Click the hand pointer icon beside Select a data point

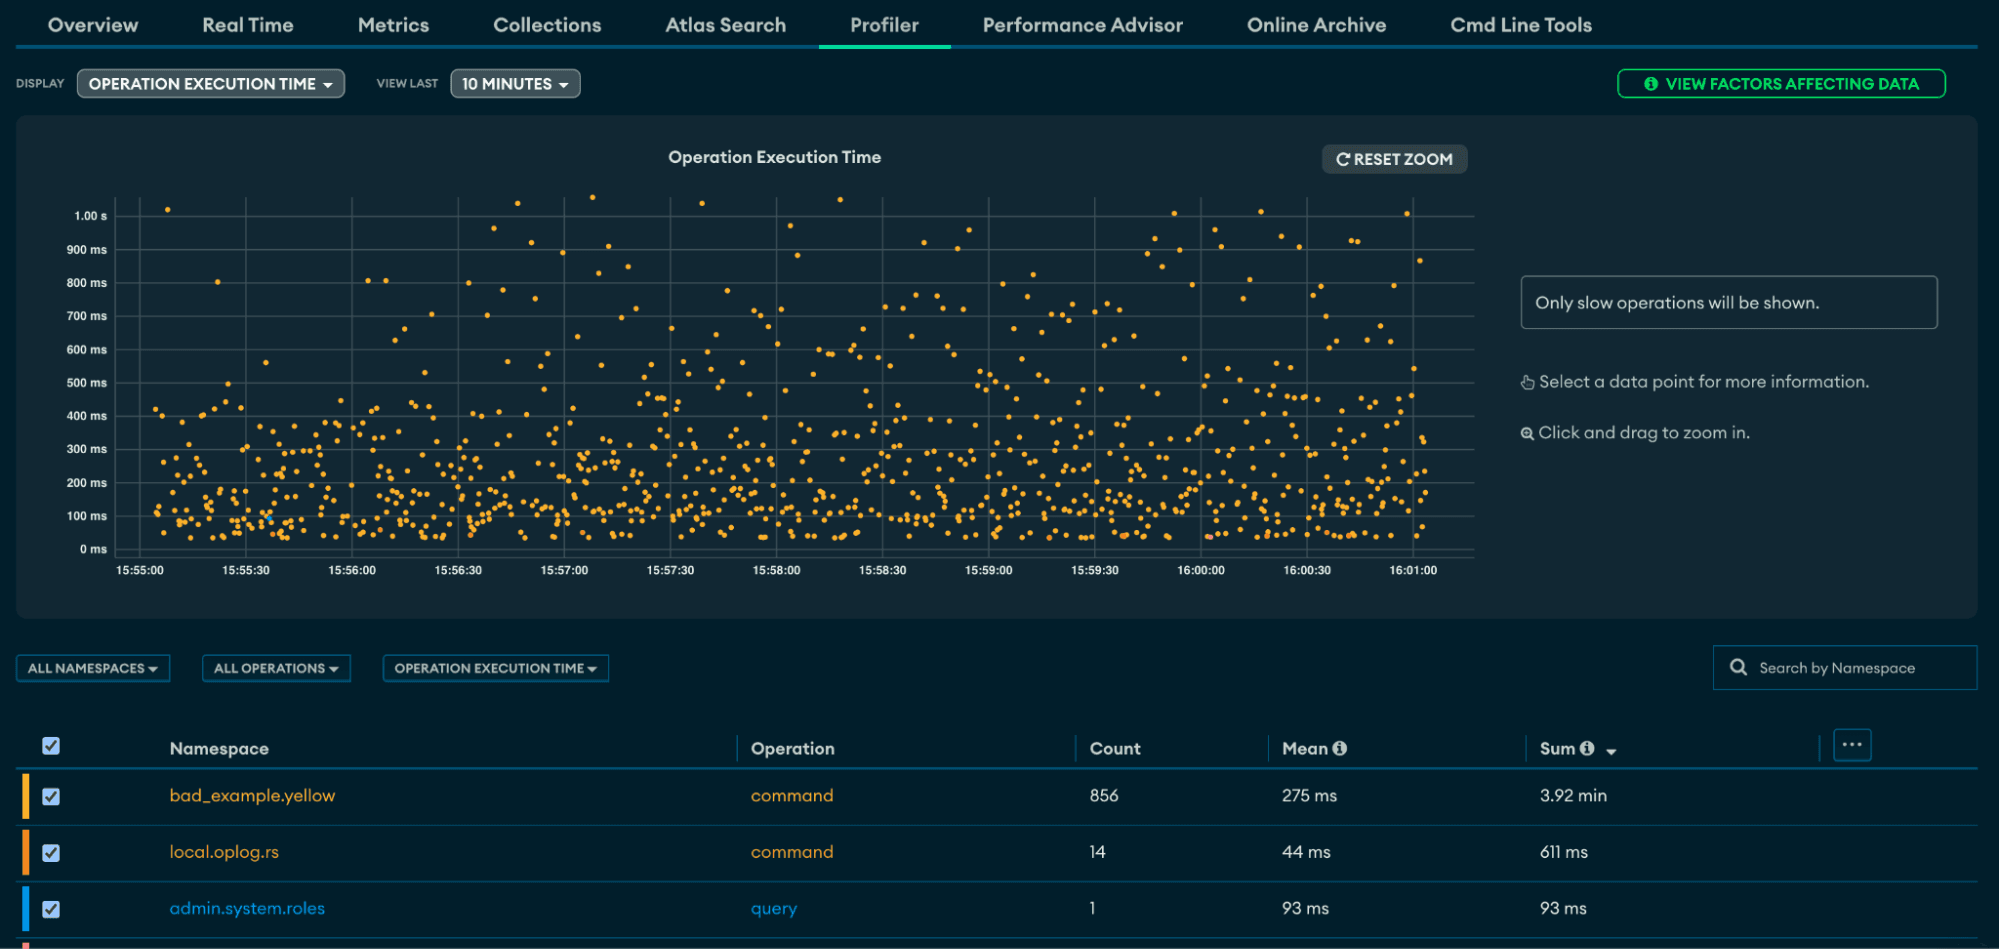coord(1527,382)
